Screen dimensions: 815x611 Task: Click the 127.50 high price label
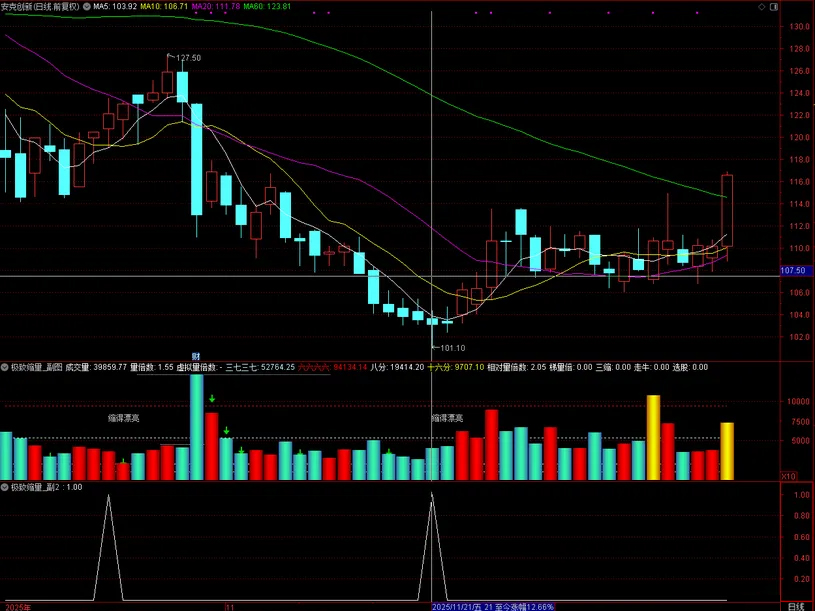[188, 58]
